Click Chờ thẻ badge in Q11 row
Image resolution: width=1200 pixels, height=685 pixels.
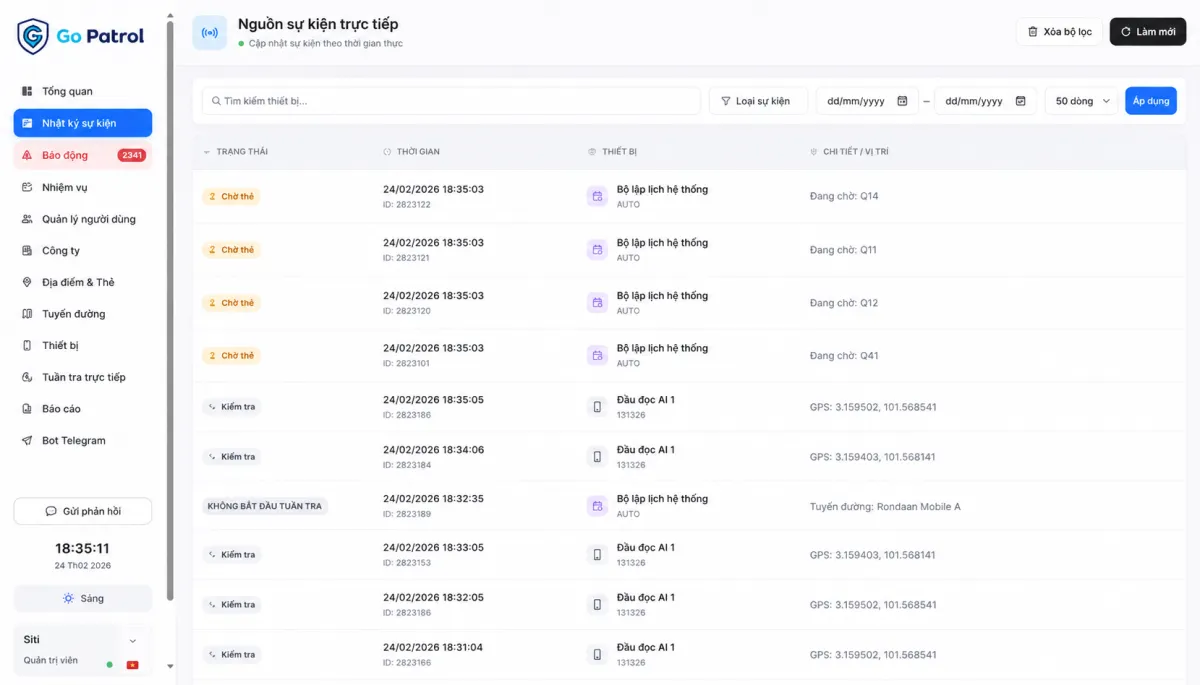click(x=231, y=250)
